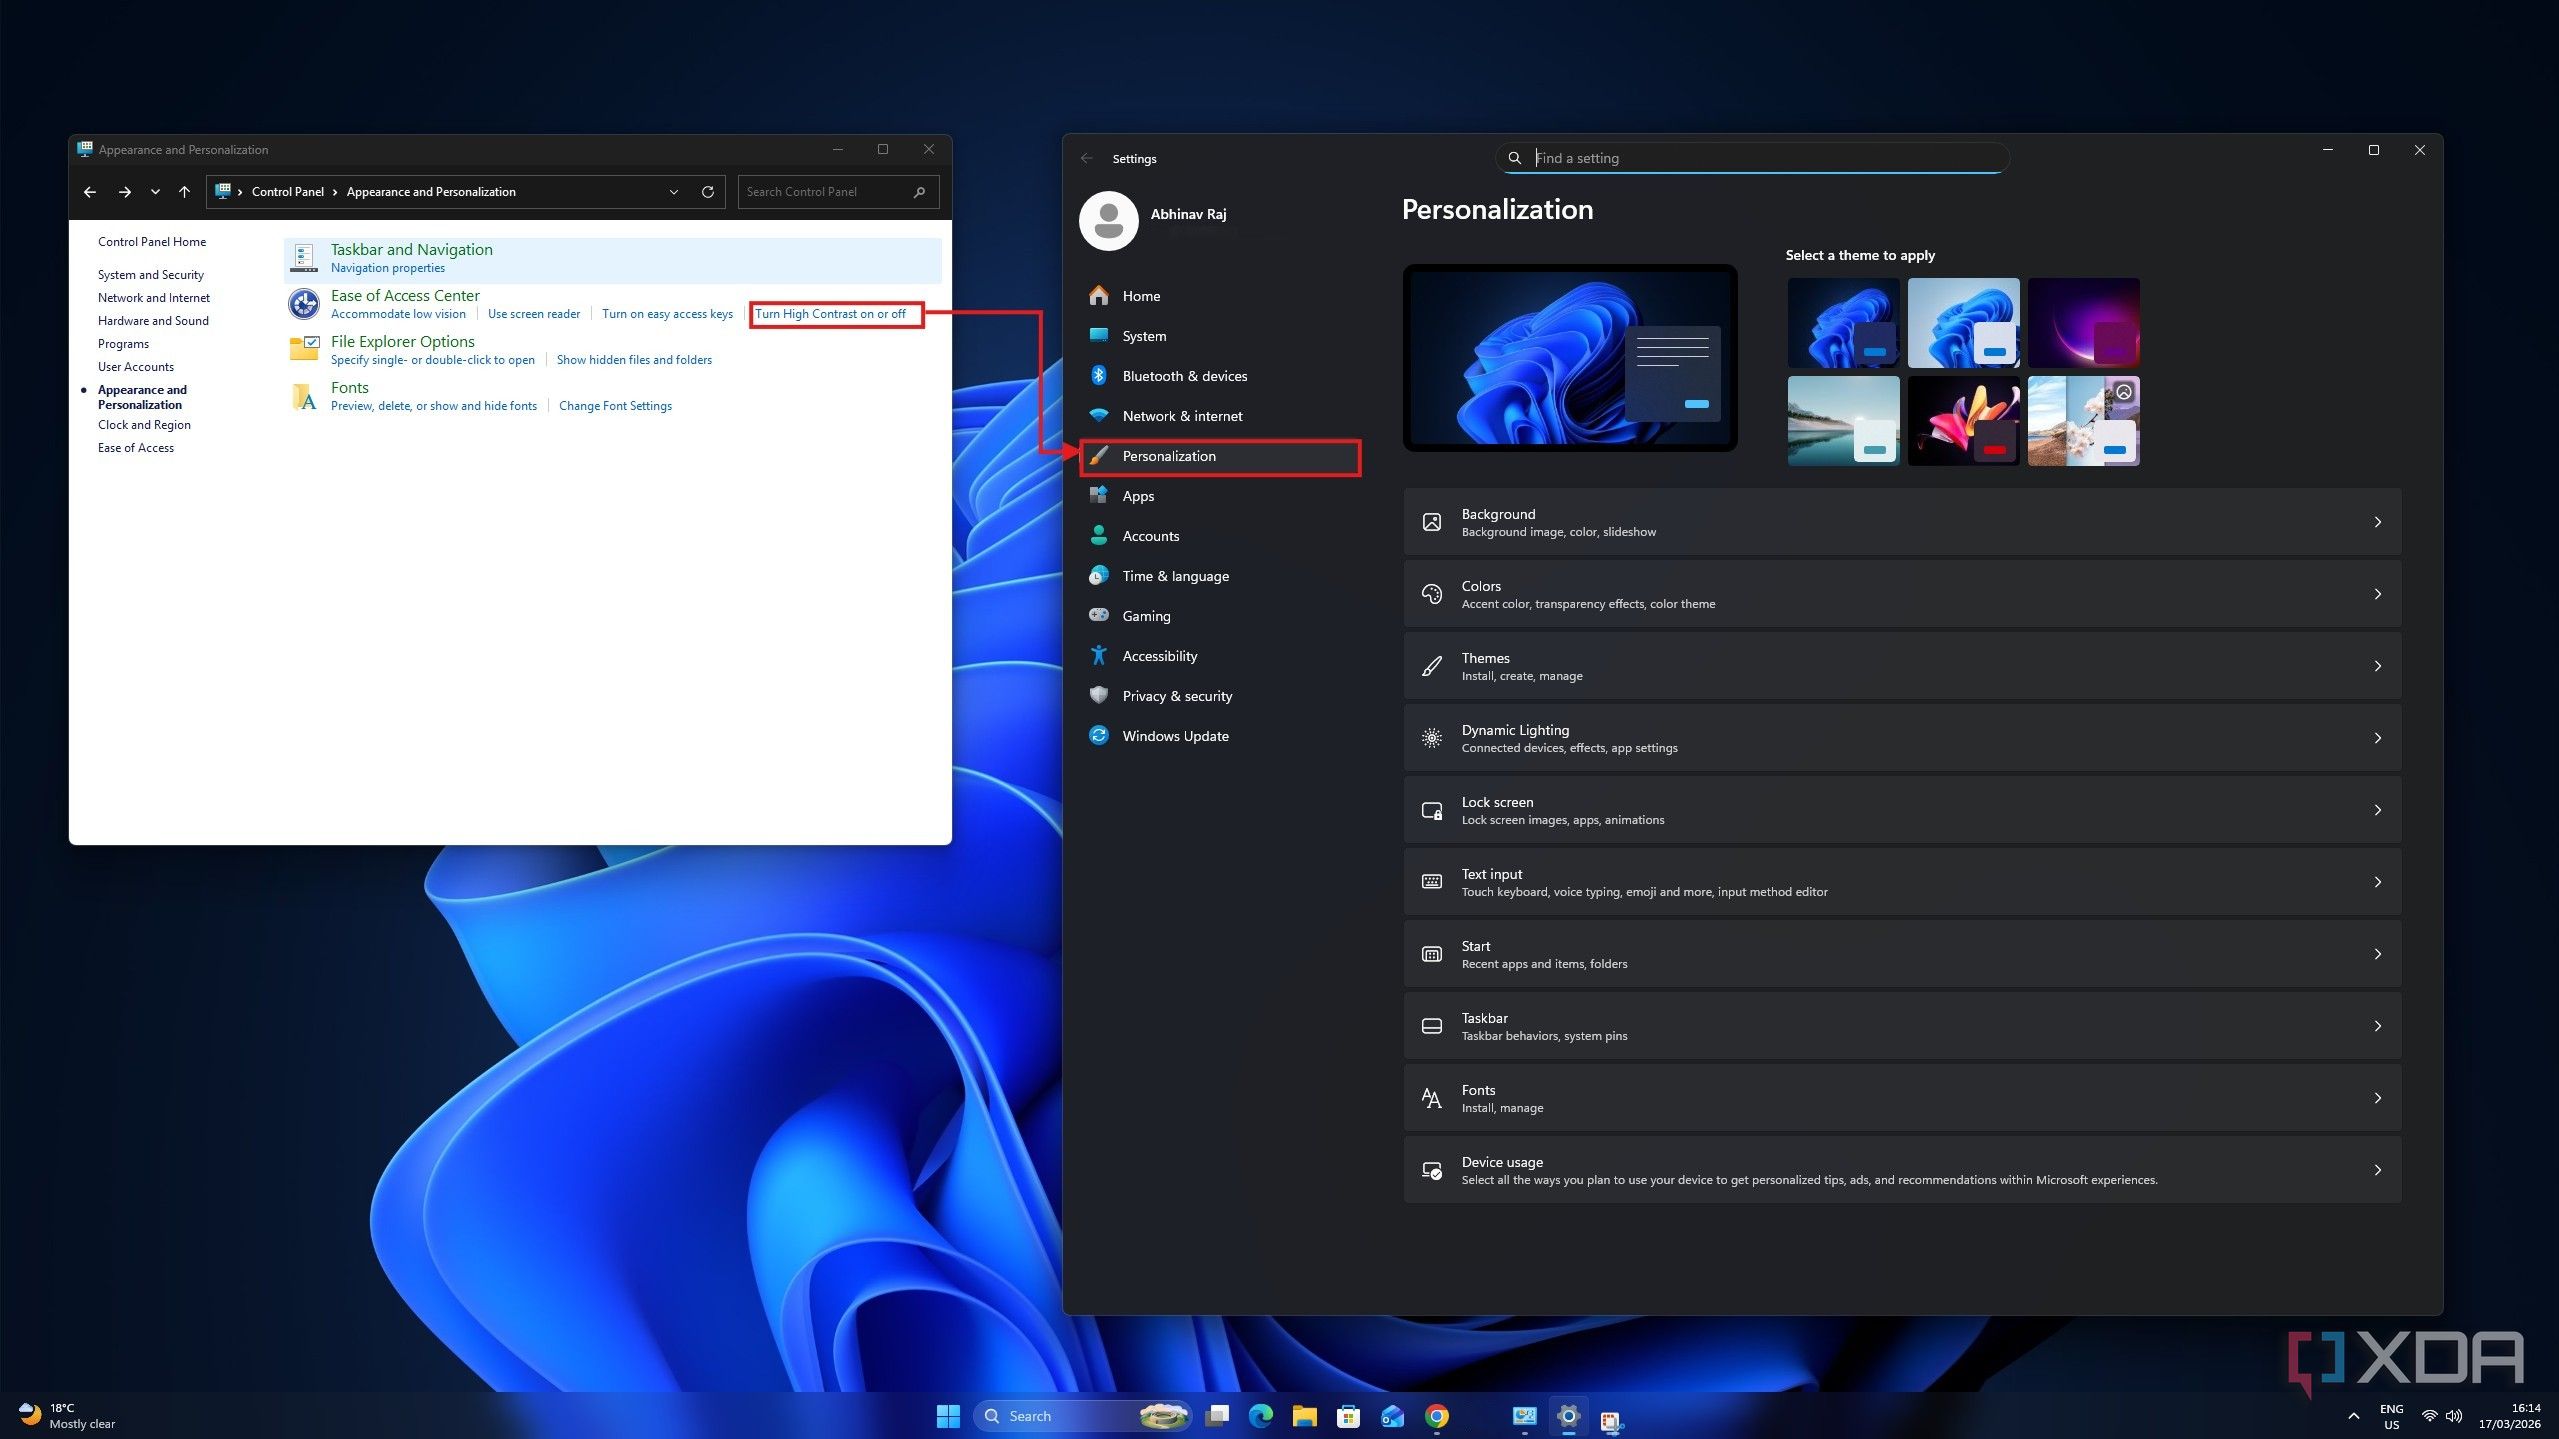Screen dimensions: 2559x1439
Task: Click the Home icon in Settings sidebar
Action: pos(1098,296)
